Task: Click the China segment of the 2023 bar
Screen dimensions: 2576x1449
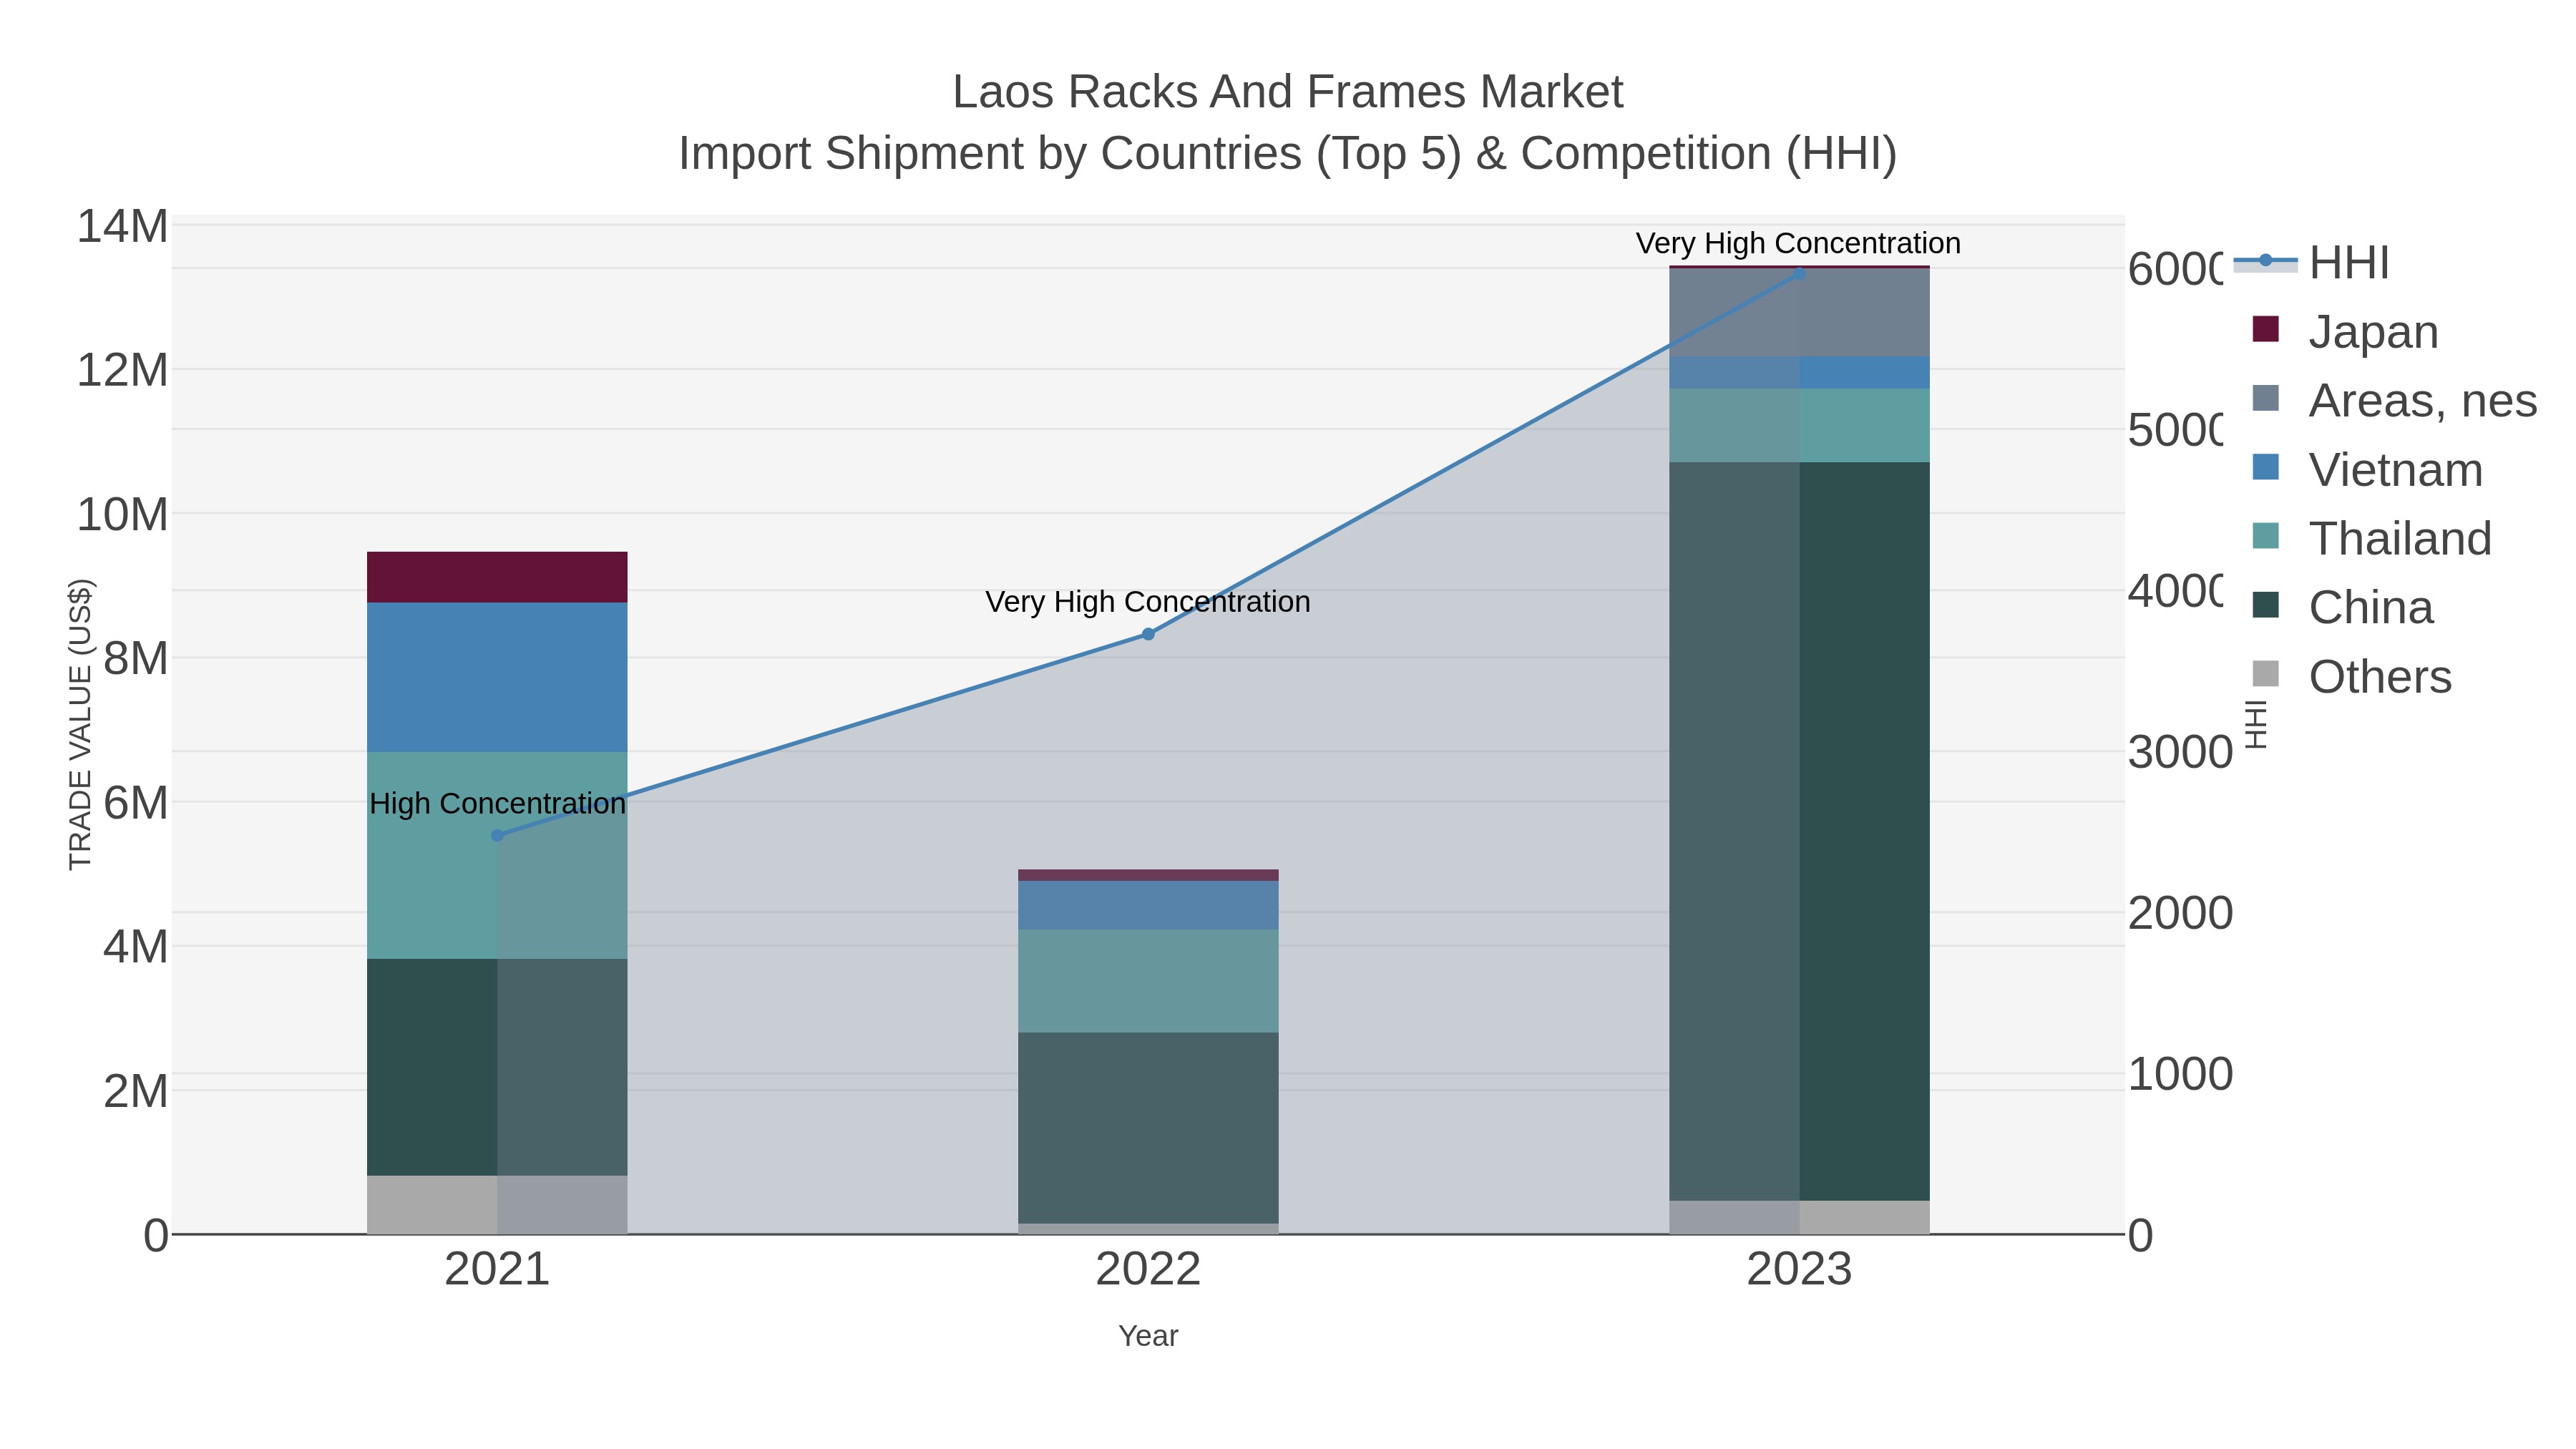Action: pos(1799,831)
